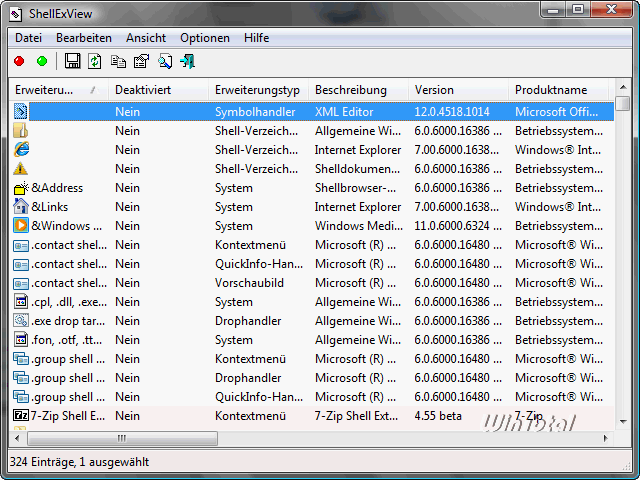640x480 pixels.
Task: Click the Shelldokumen... description cell
Action: [357, 169]
